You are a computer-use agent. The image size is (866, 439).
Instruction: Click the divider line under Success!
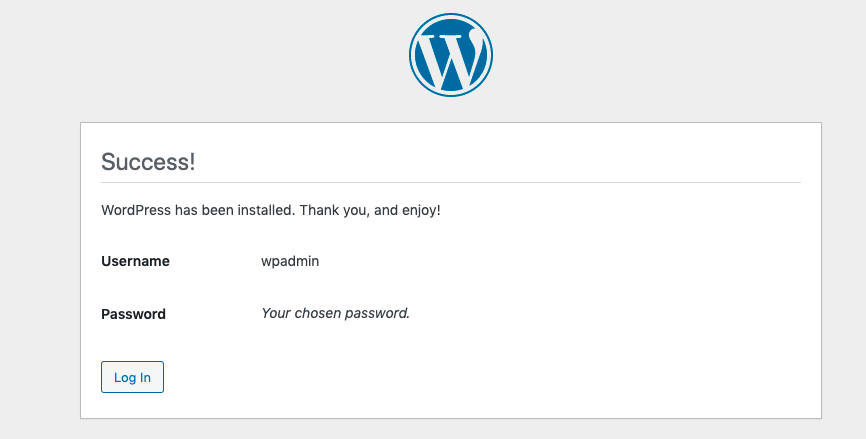(x=451, y=182)
